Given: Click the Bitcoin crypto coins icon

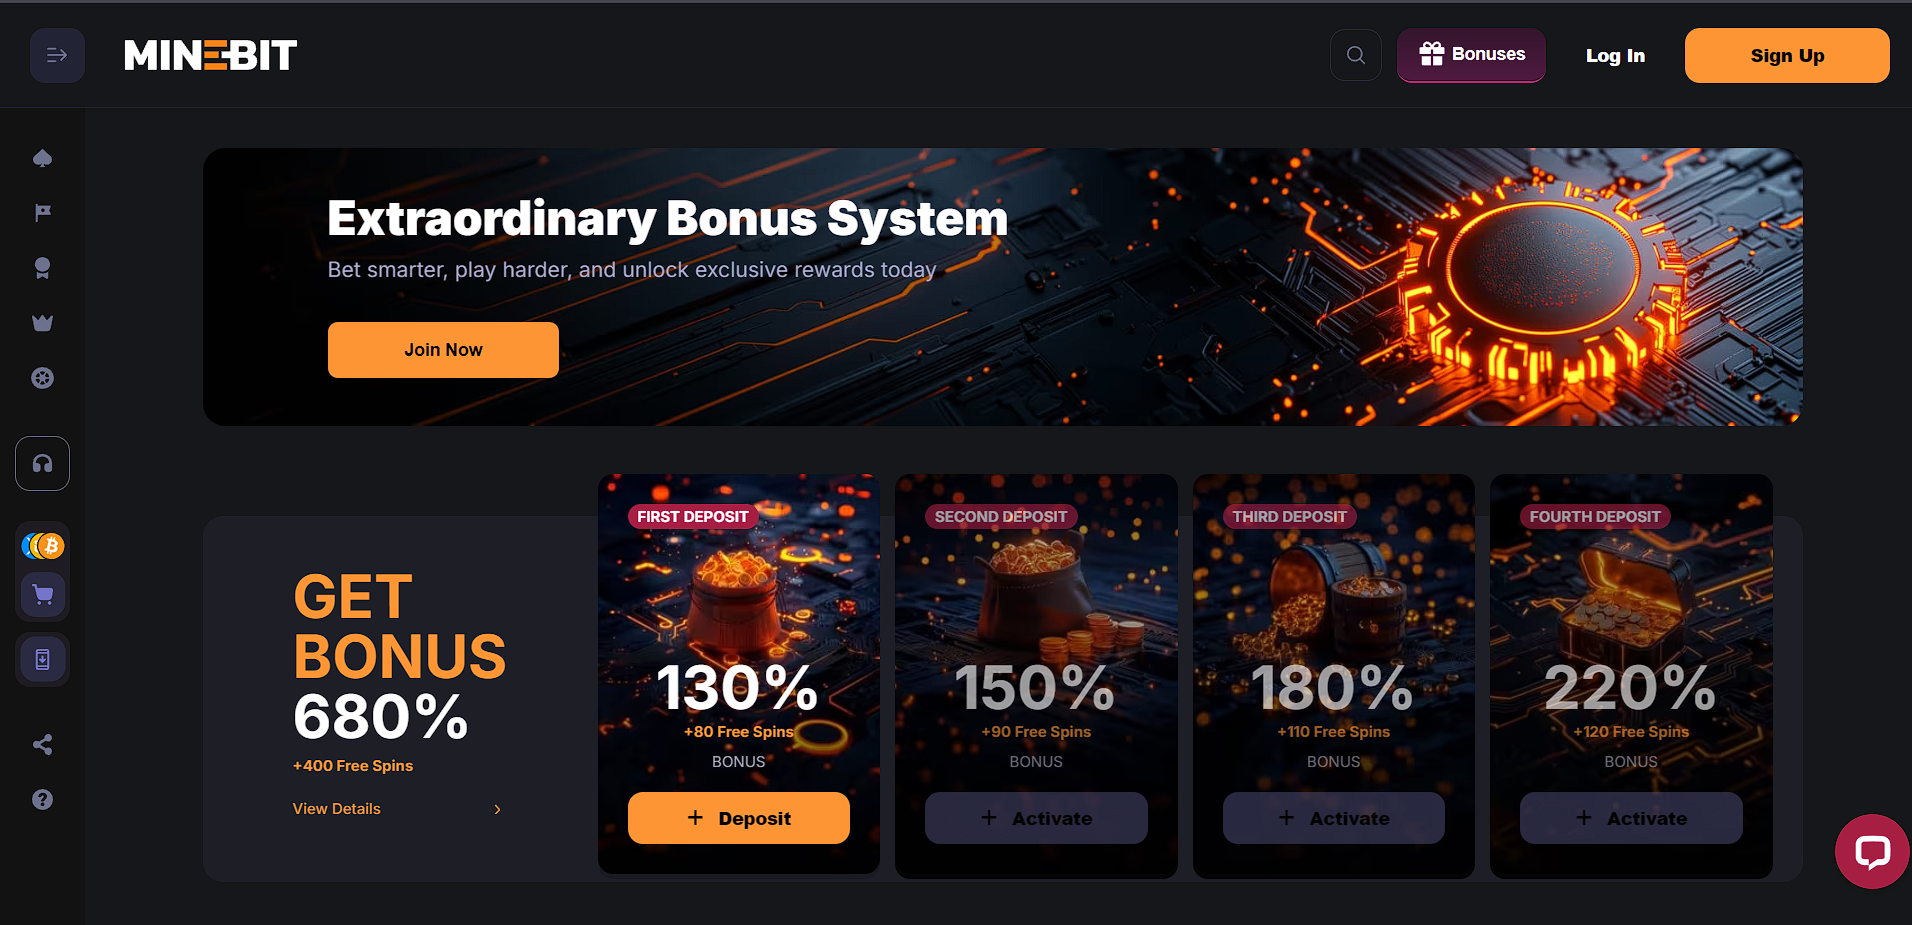Looking at the screenshot, I should click(43, 545).
